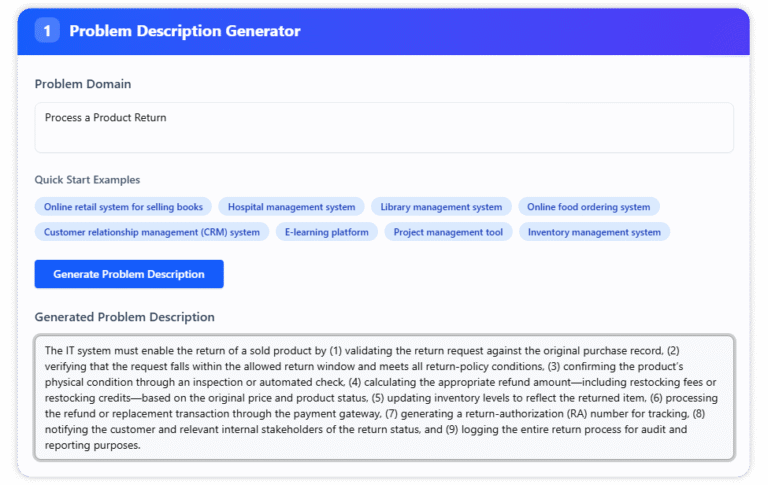Select the Online retail system for selling books example

click(123, 207)
